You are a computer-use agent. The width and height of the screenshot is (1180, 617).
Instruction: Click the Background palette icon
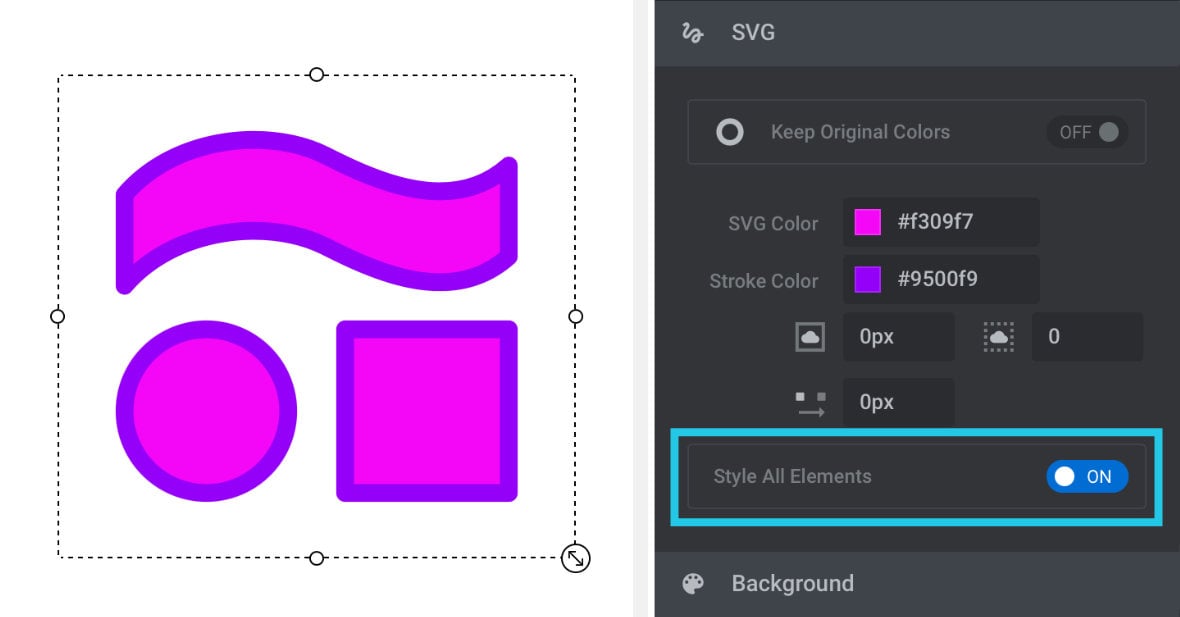(693, 583)
